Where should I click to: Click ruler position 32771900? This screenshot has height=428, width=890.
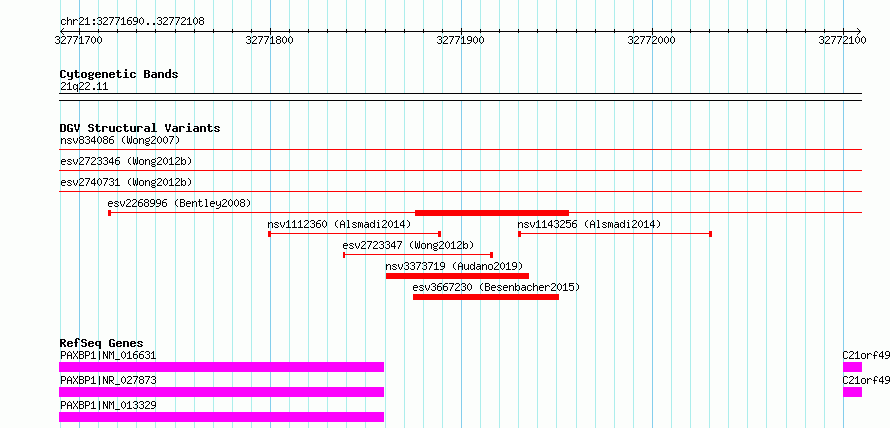click(461, 40)
